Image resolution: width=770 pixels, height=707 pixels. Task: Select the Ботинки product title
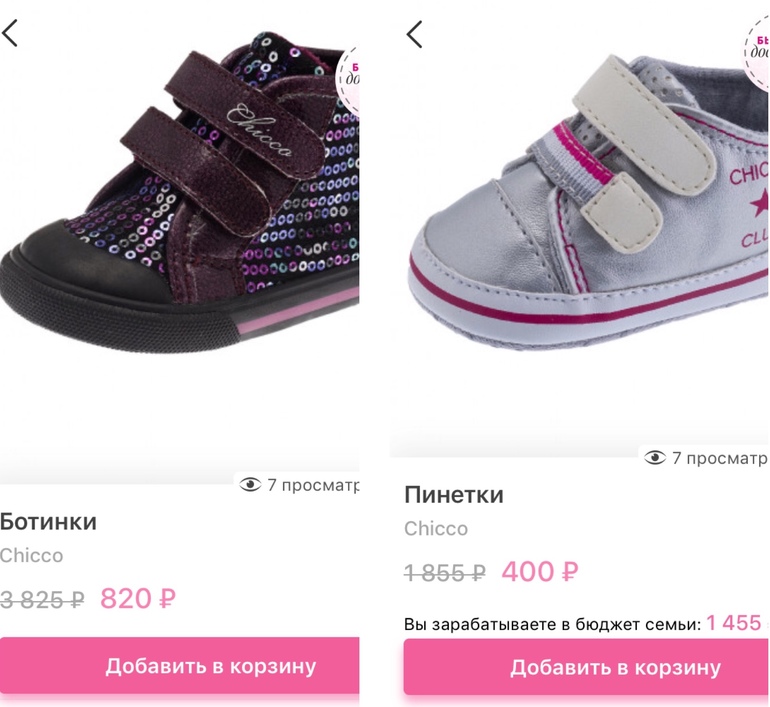48,522
